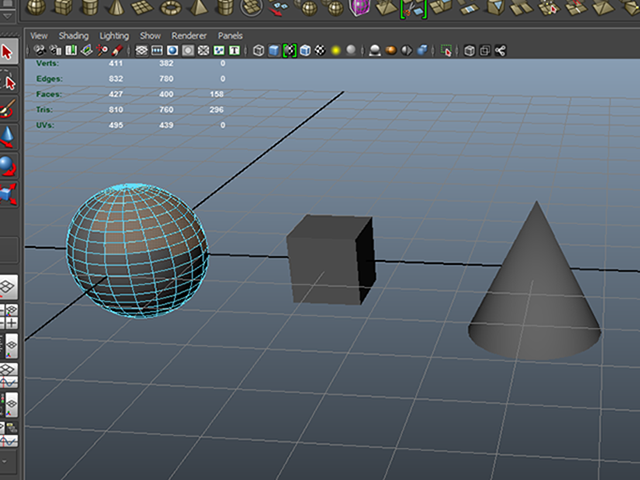
Task: Create a polygon sphere from the shelf
Action: (36, 7)
